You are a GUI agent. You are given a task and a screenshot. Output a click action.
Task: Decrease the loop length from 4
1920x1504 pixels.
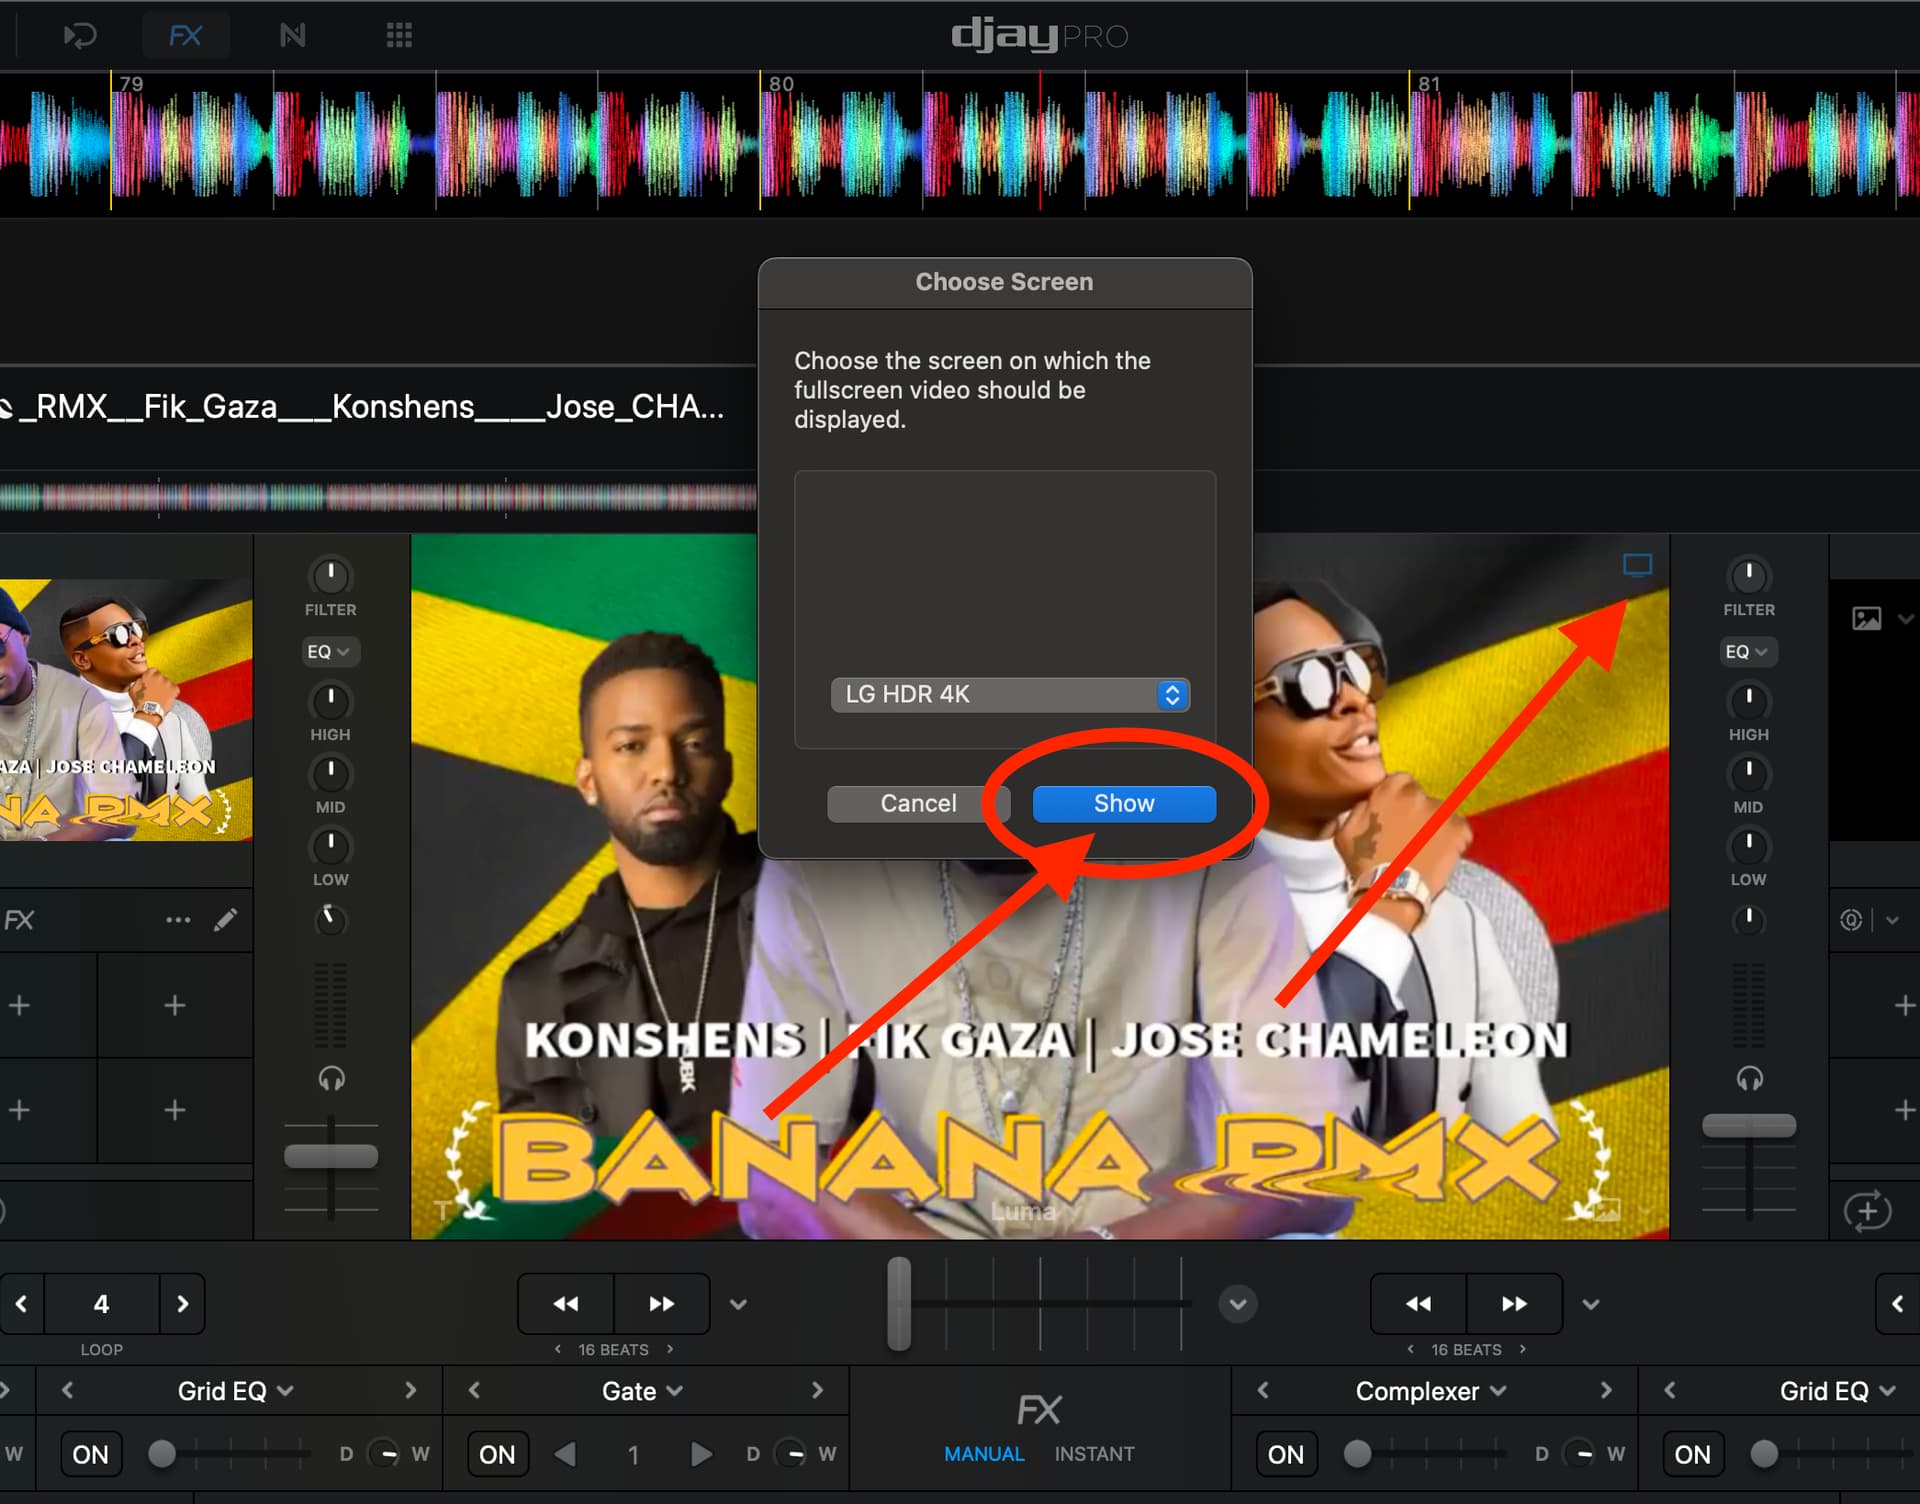[22, 1304]
